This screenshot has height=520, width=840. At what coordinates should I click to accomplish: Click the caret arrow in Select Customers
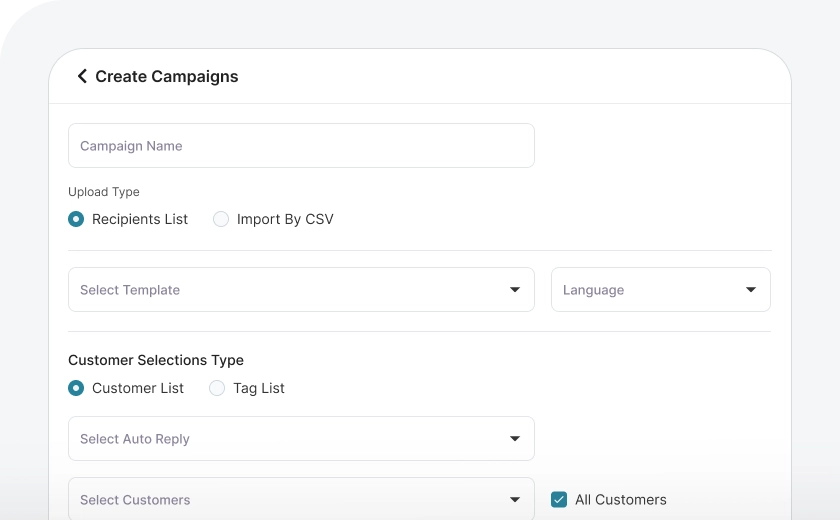tap(515, 500)
